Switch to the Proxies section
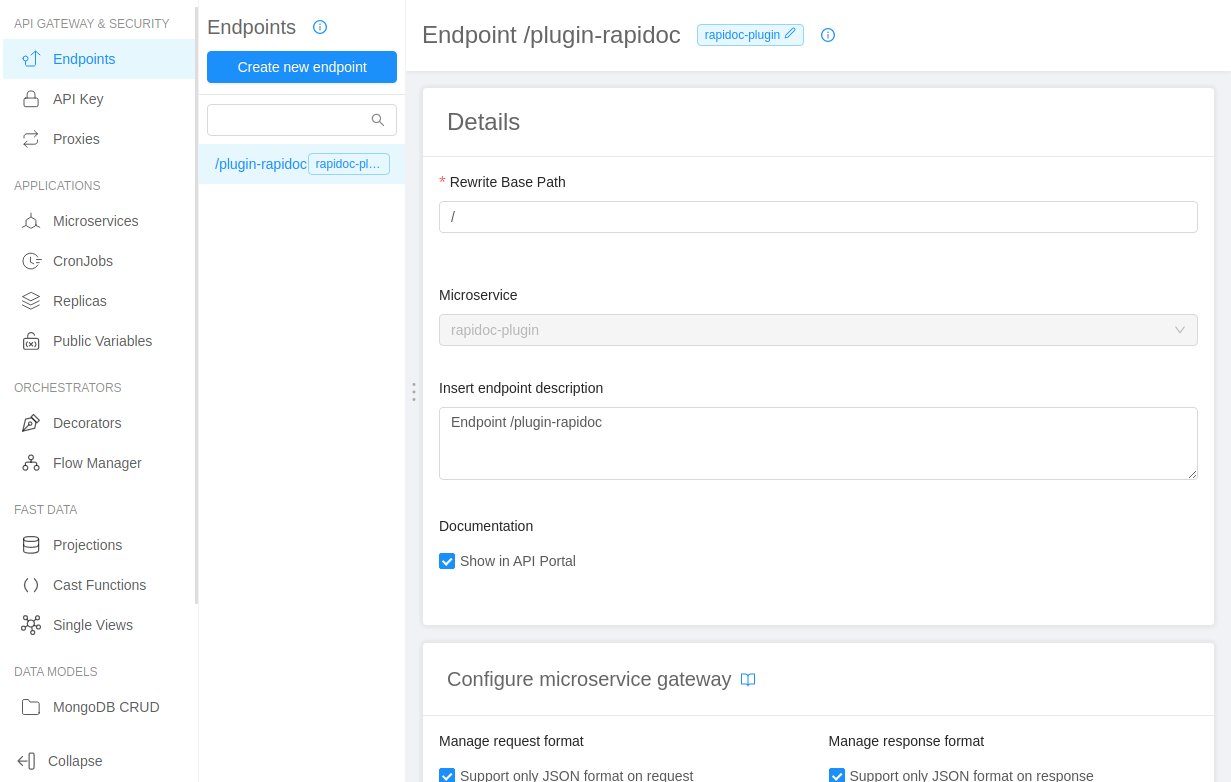 tap(31, 139)
